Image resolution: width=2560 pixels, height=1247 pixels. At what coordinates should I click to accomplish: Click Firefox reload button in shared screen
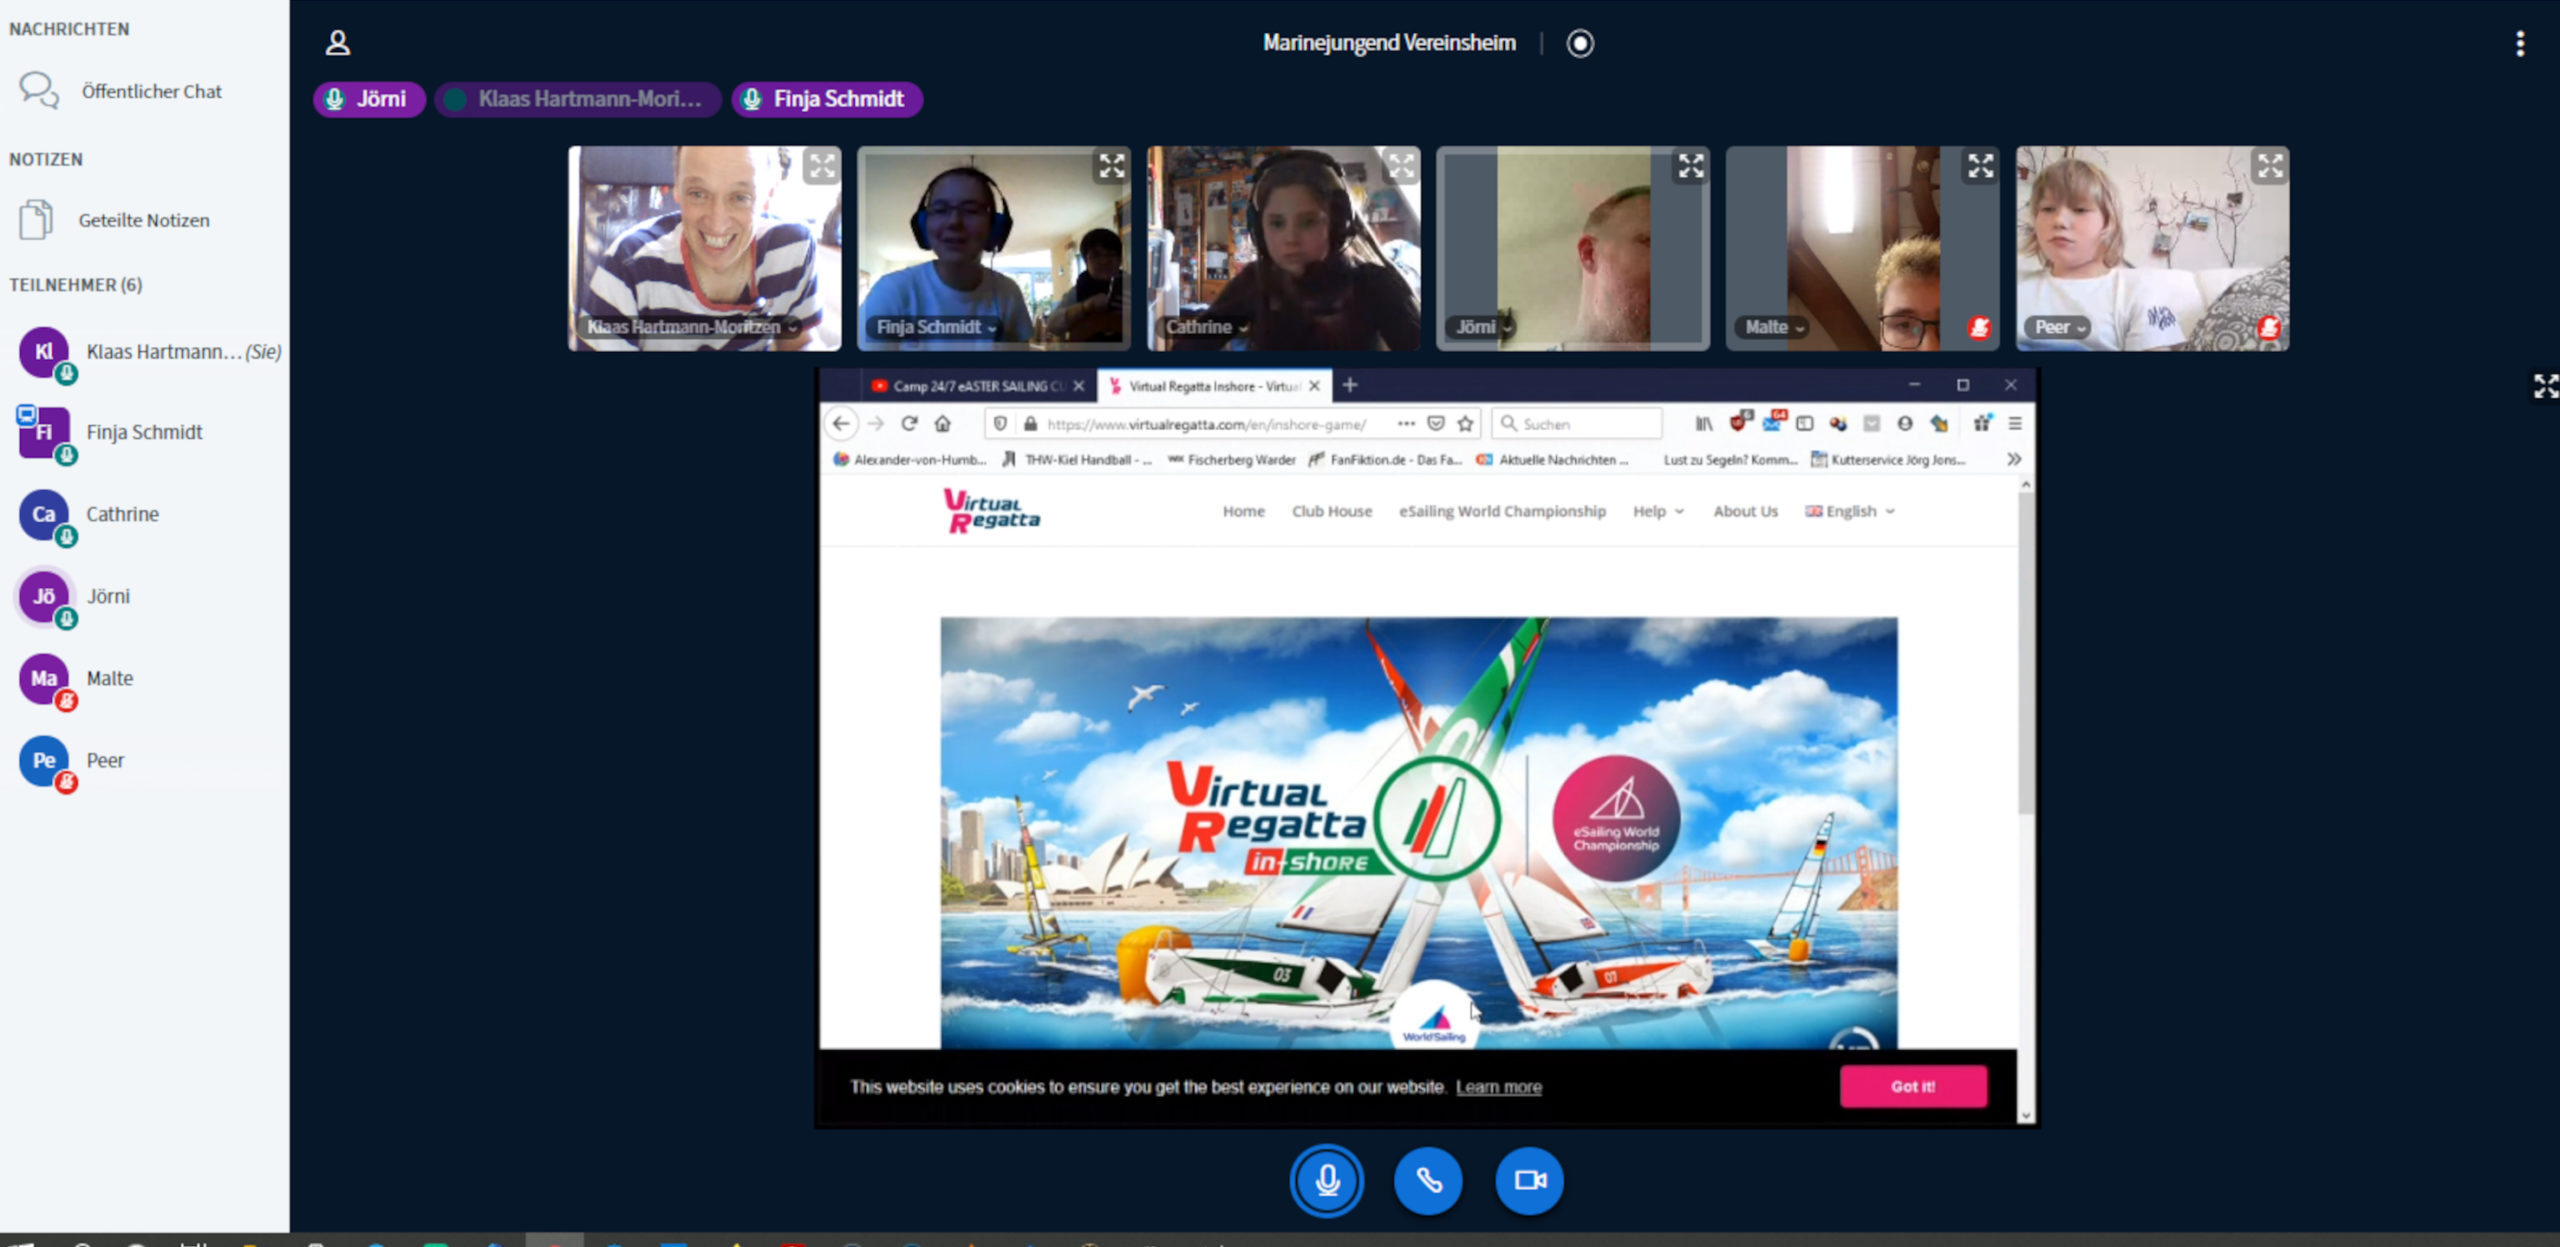[909, 424]
